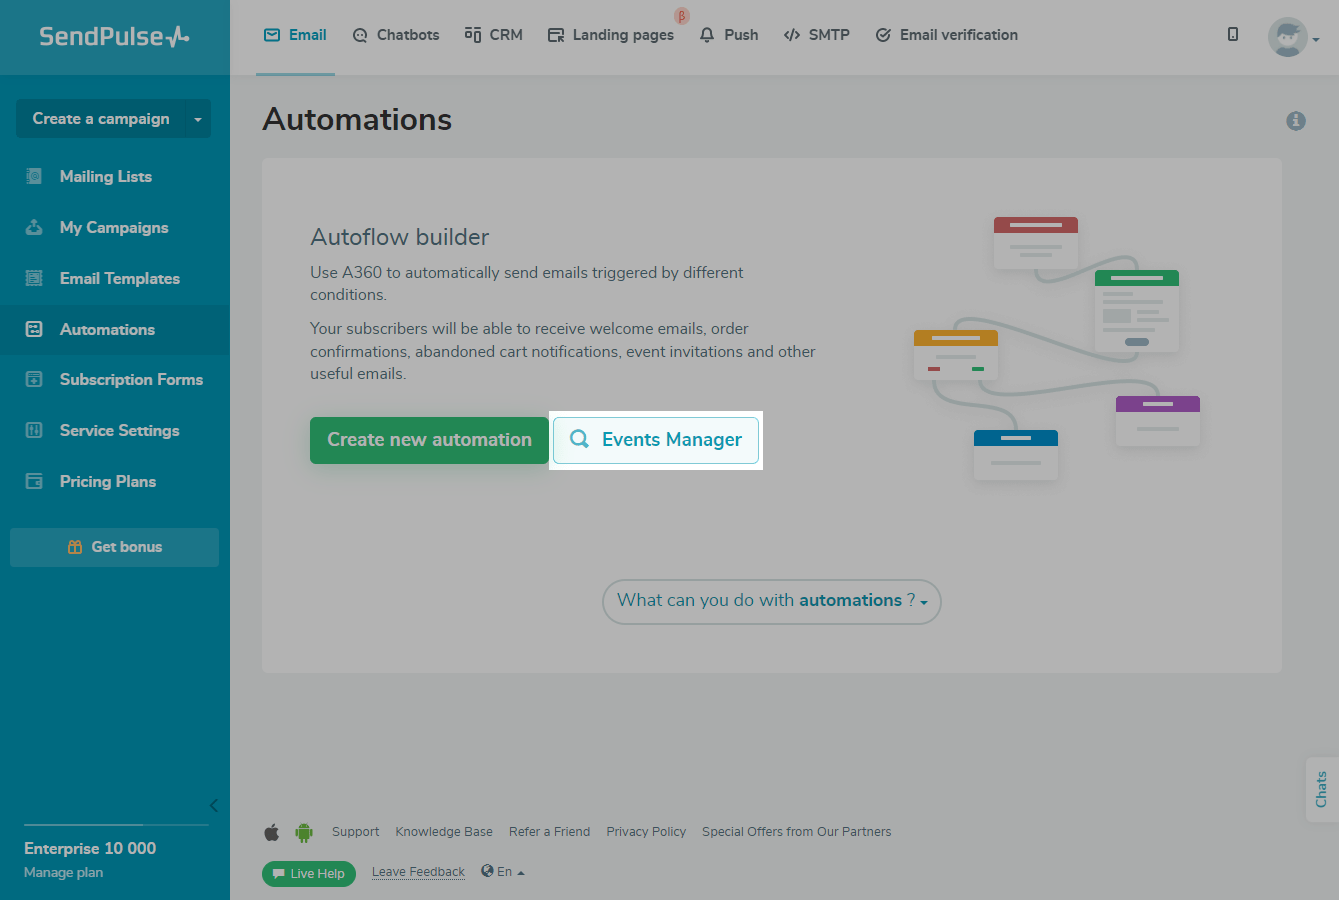Open Email Templates section
1339x900 pixels.
pyautogui.click(x=120, y=279)
